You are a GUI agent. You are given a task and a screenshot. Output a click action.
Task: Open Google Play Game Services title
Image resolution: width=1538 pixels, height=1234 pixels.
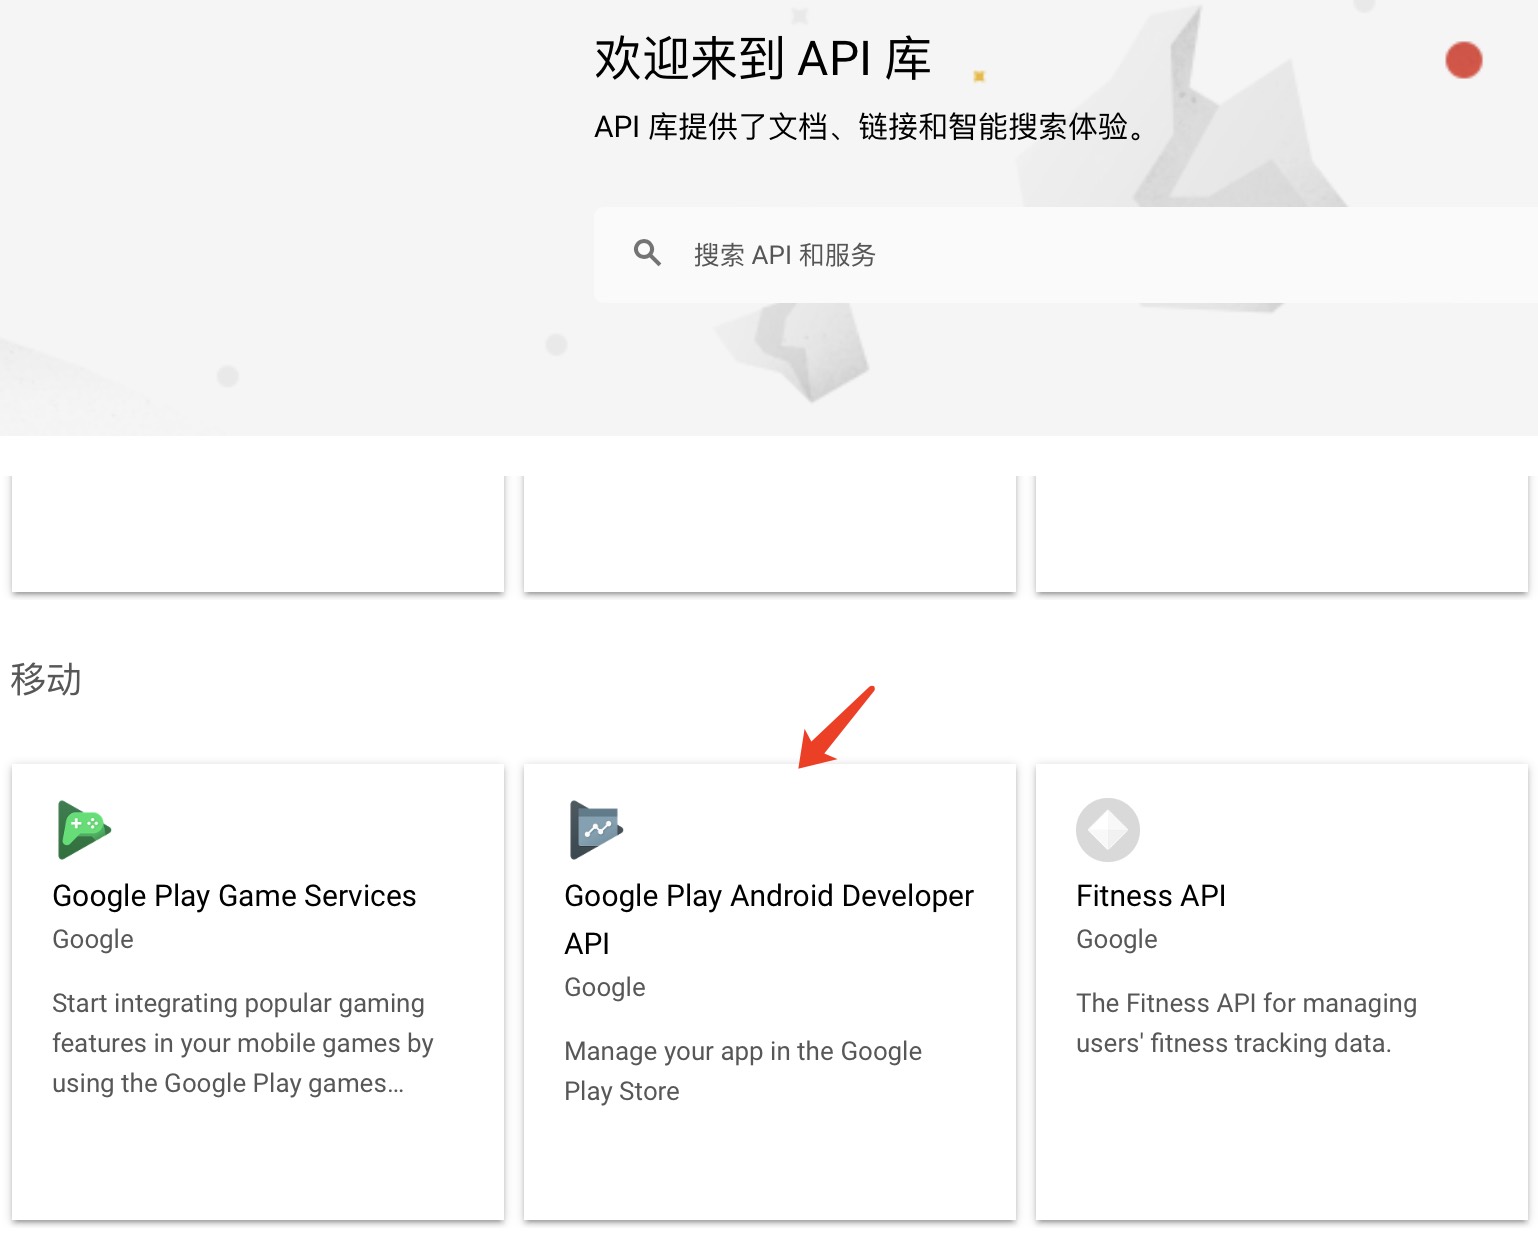coord(234,896)
